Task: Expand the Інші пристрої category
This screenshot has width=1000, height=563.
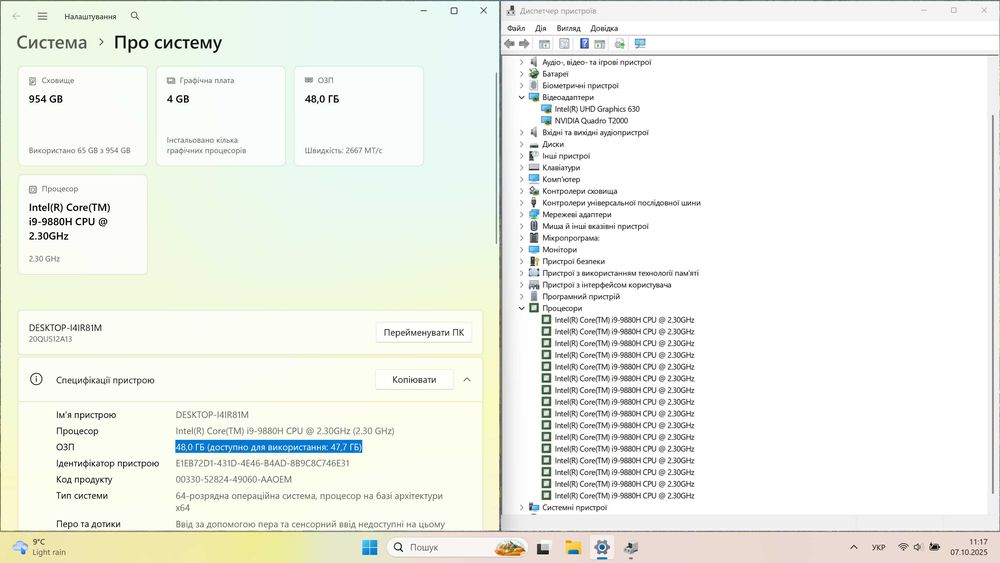Action: pos(522,156)
